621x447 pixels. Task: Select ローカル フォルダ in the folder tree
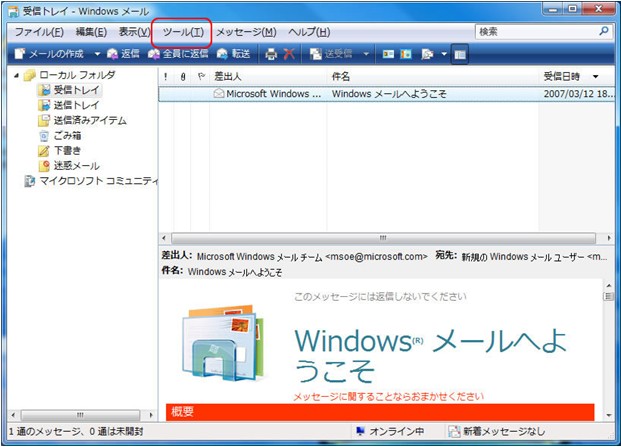[x=77, y=75]
